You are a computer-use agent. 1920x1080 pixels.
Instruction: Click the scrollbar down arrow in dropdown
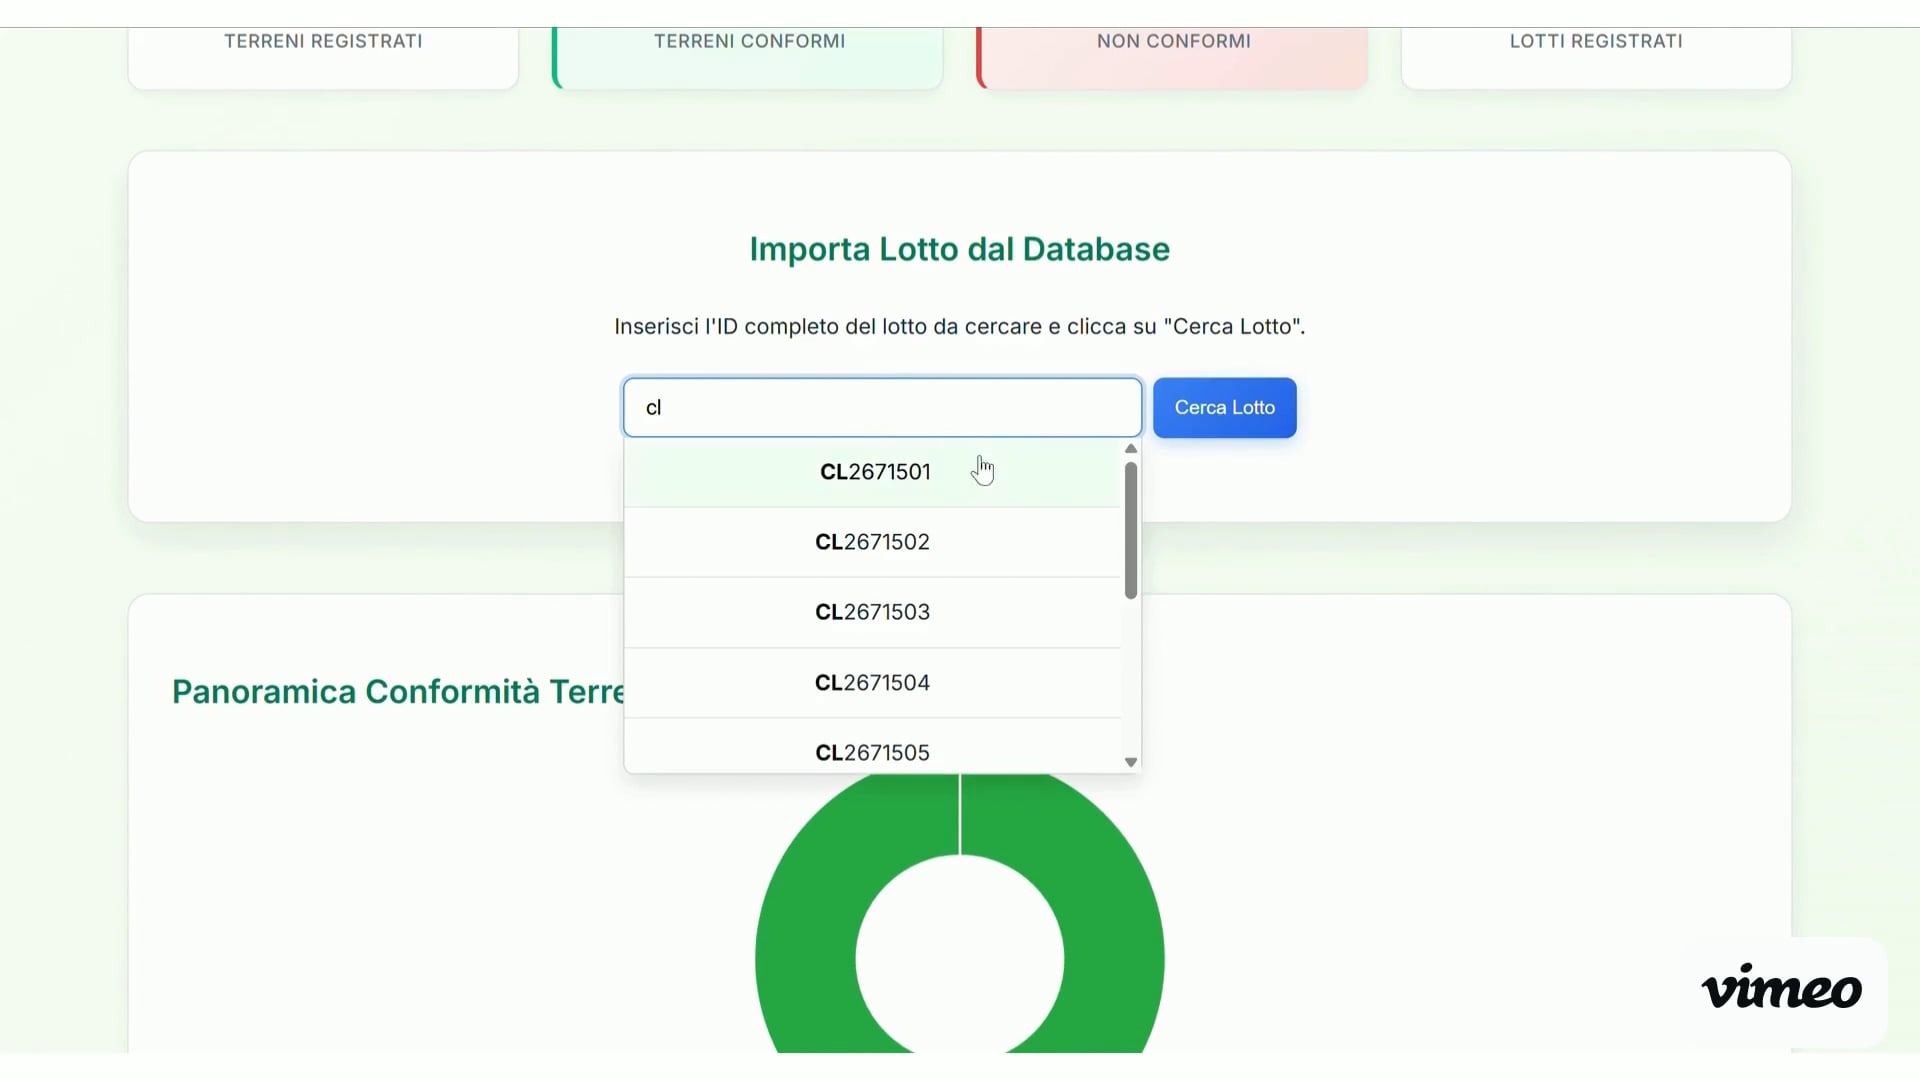(1131, 761)
